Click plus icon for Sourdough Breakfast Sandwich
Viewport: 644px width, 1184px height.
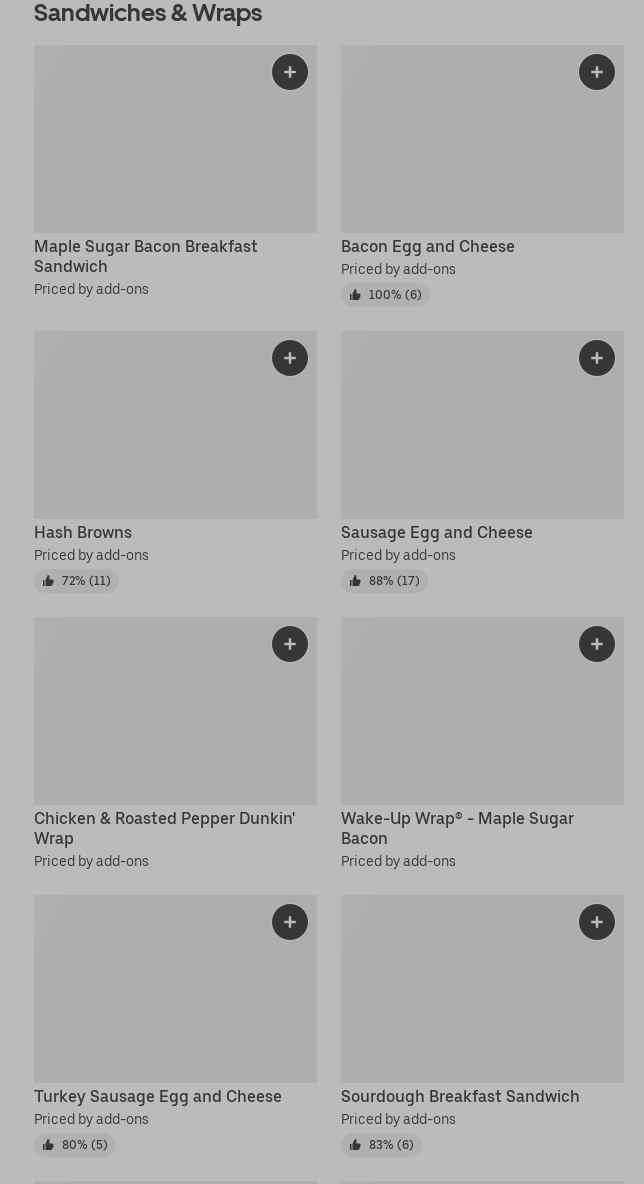coord(597,922)
